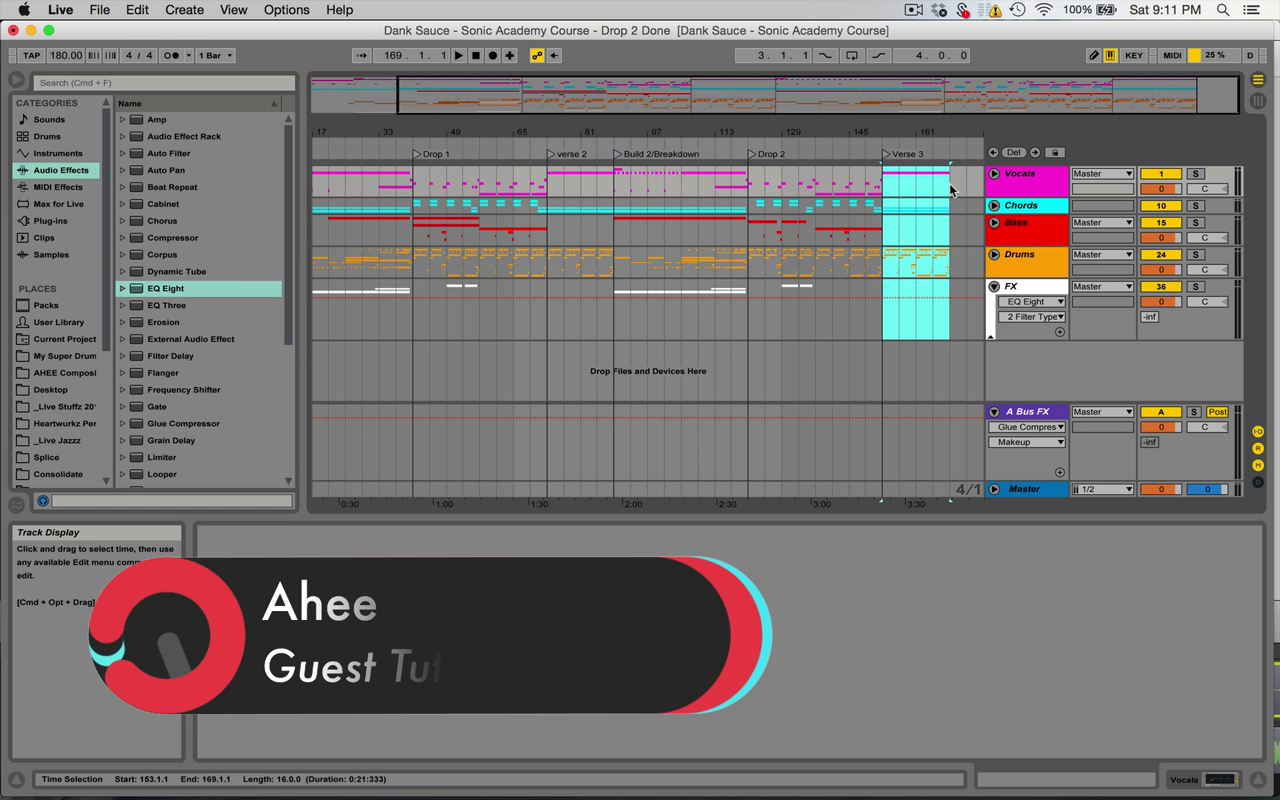Screen dimensions: 1280x800
Task: Click the Stop button in transport
Action: pos(476,56)
